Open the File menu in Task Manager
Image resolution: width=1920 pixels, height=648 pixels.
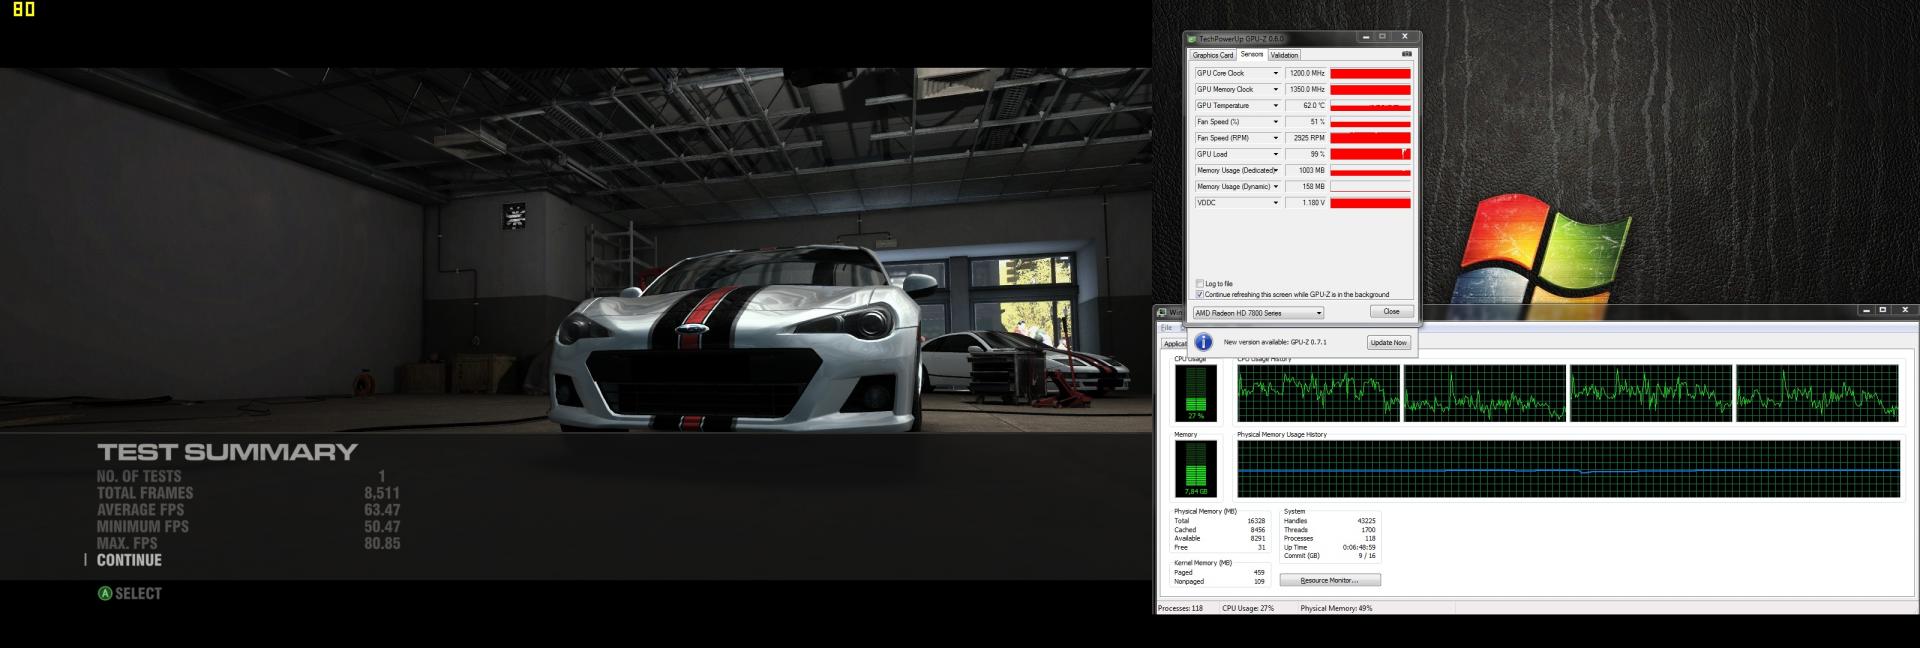[1166, 328]
